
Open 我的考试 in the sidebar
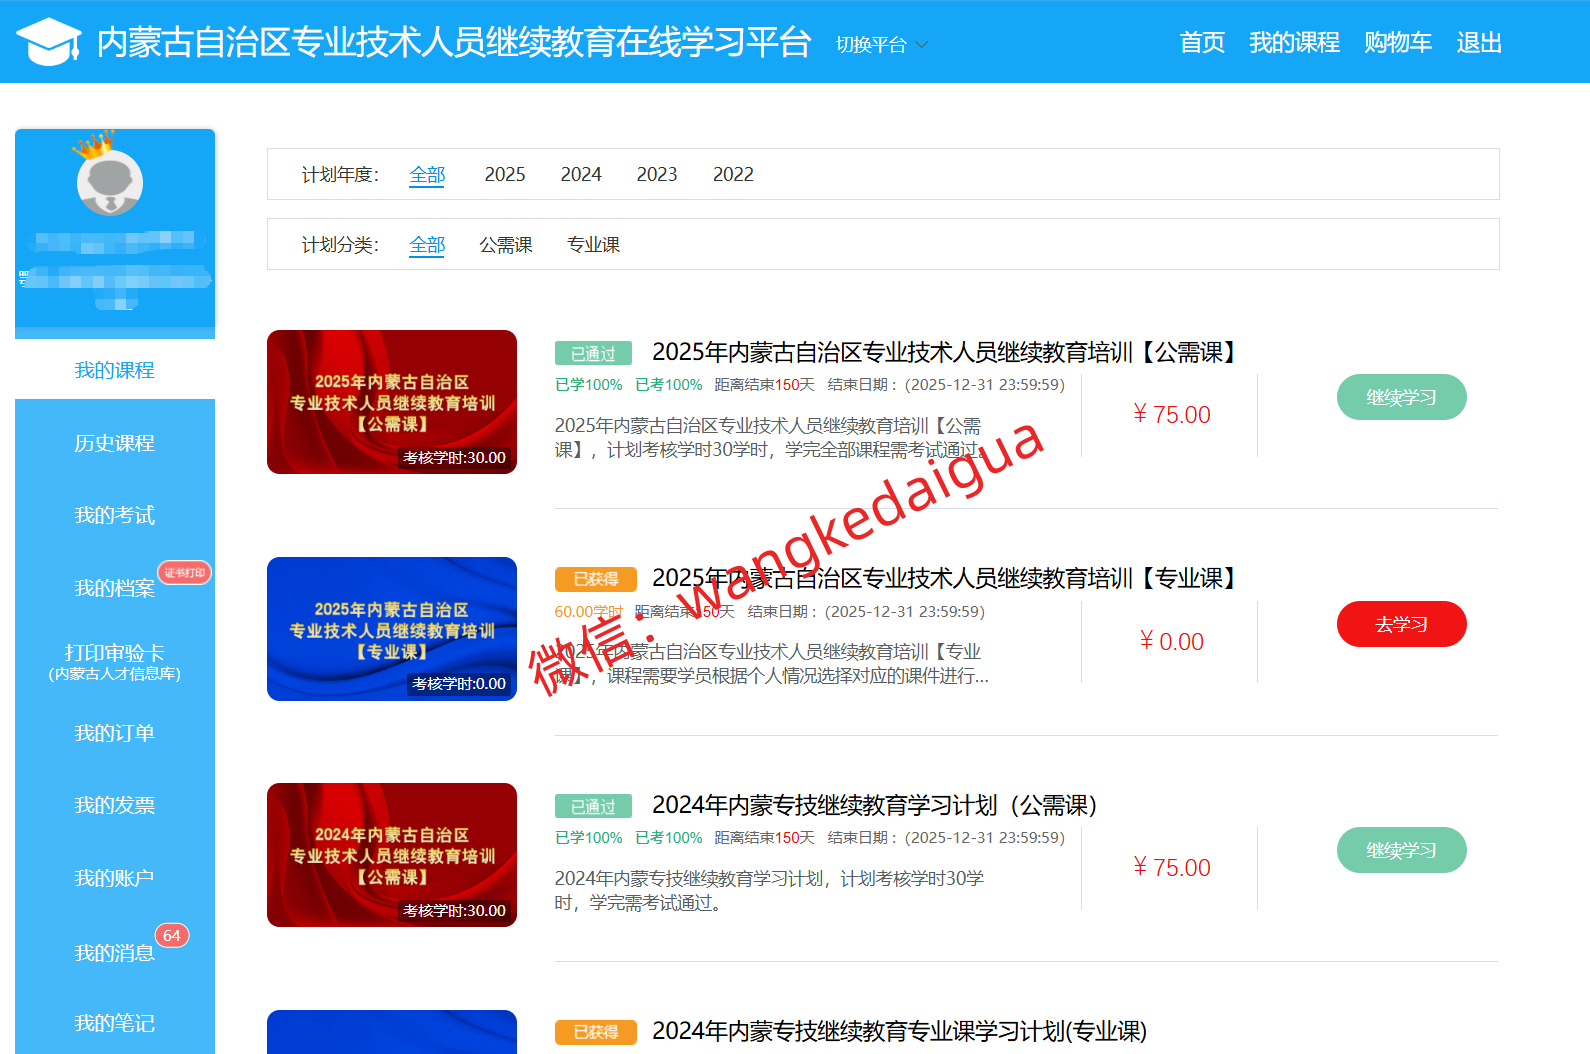point(115,515)
